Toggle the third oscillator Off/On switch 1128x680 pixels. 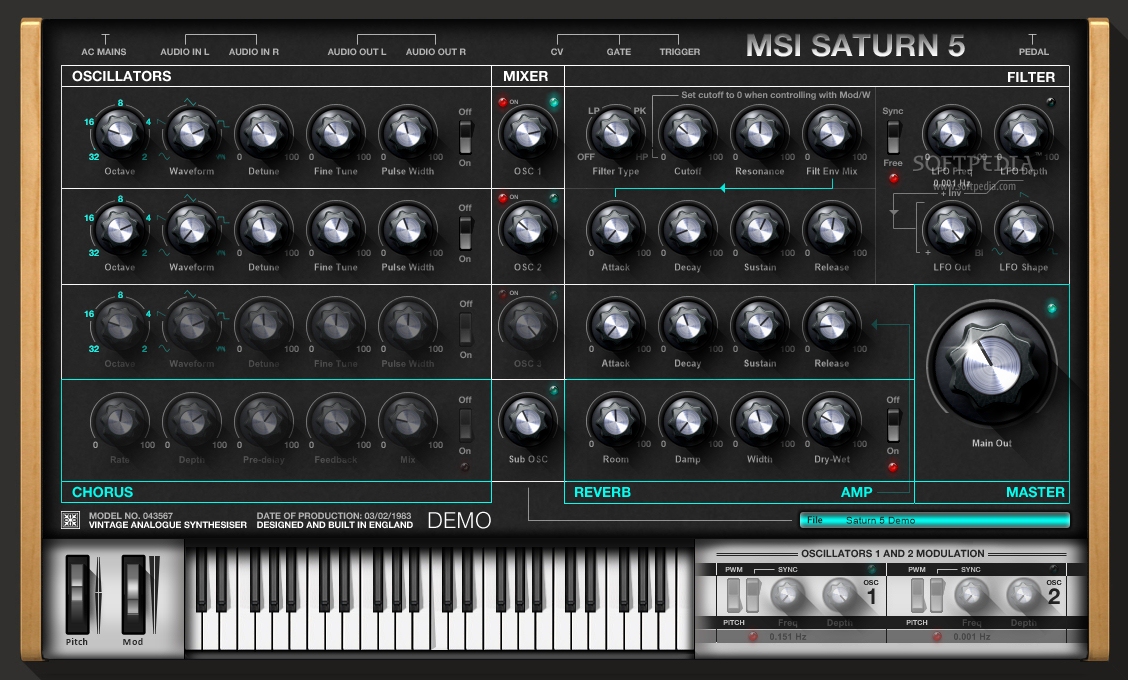465,330
